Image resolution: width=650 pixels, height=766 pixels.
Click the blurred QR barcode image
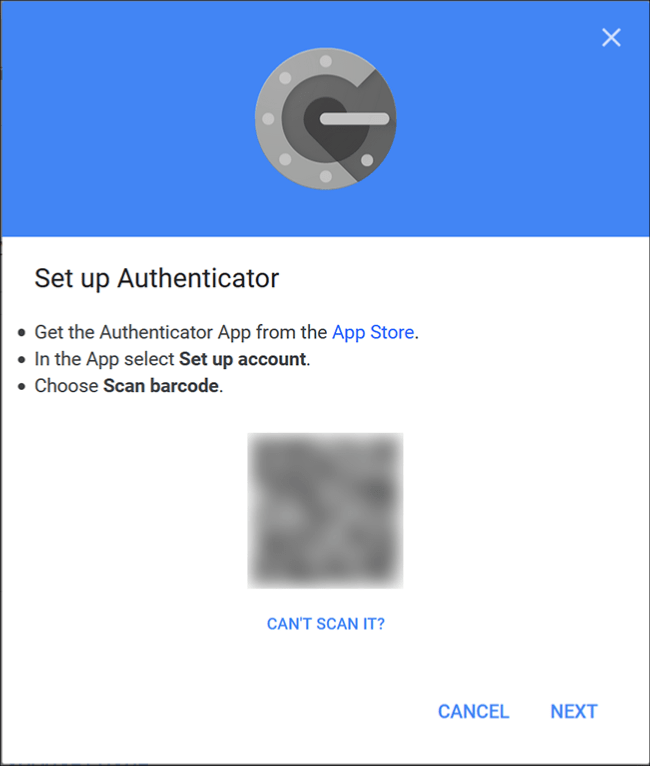325,511
